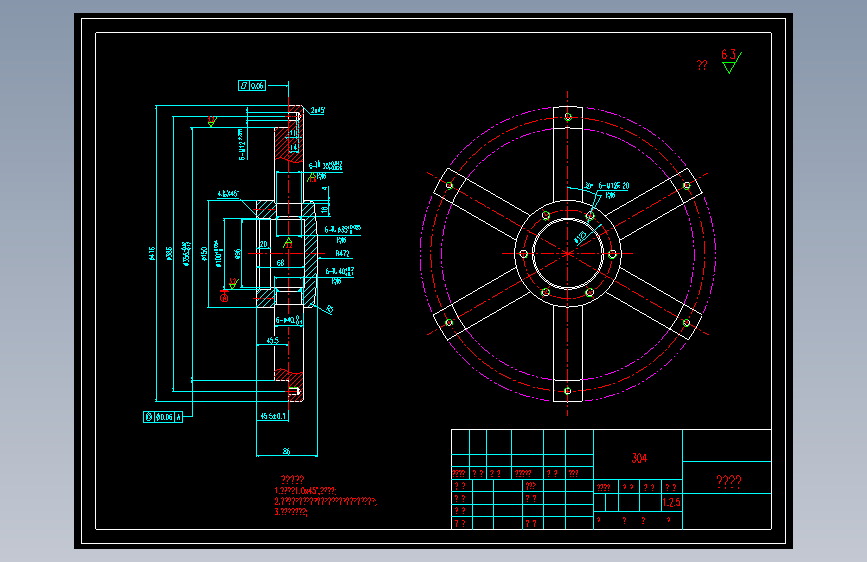This screenshot has width=867, height=562.
Task: Select the 6.3 surface roughness symbol
Action: point(731,61)
